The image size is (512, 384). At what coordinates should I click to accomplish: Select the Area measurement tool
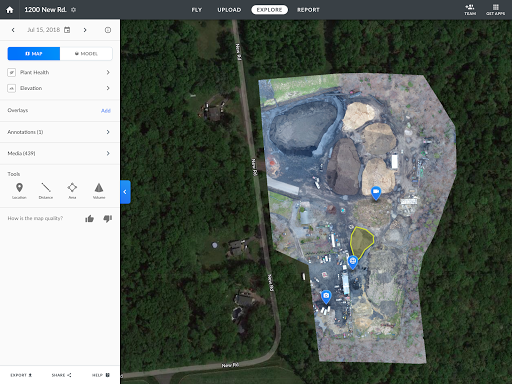pyautogui.click(x=72, y=191)
